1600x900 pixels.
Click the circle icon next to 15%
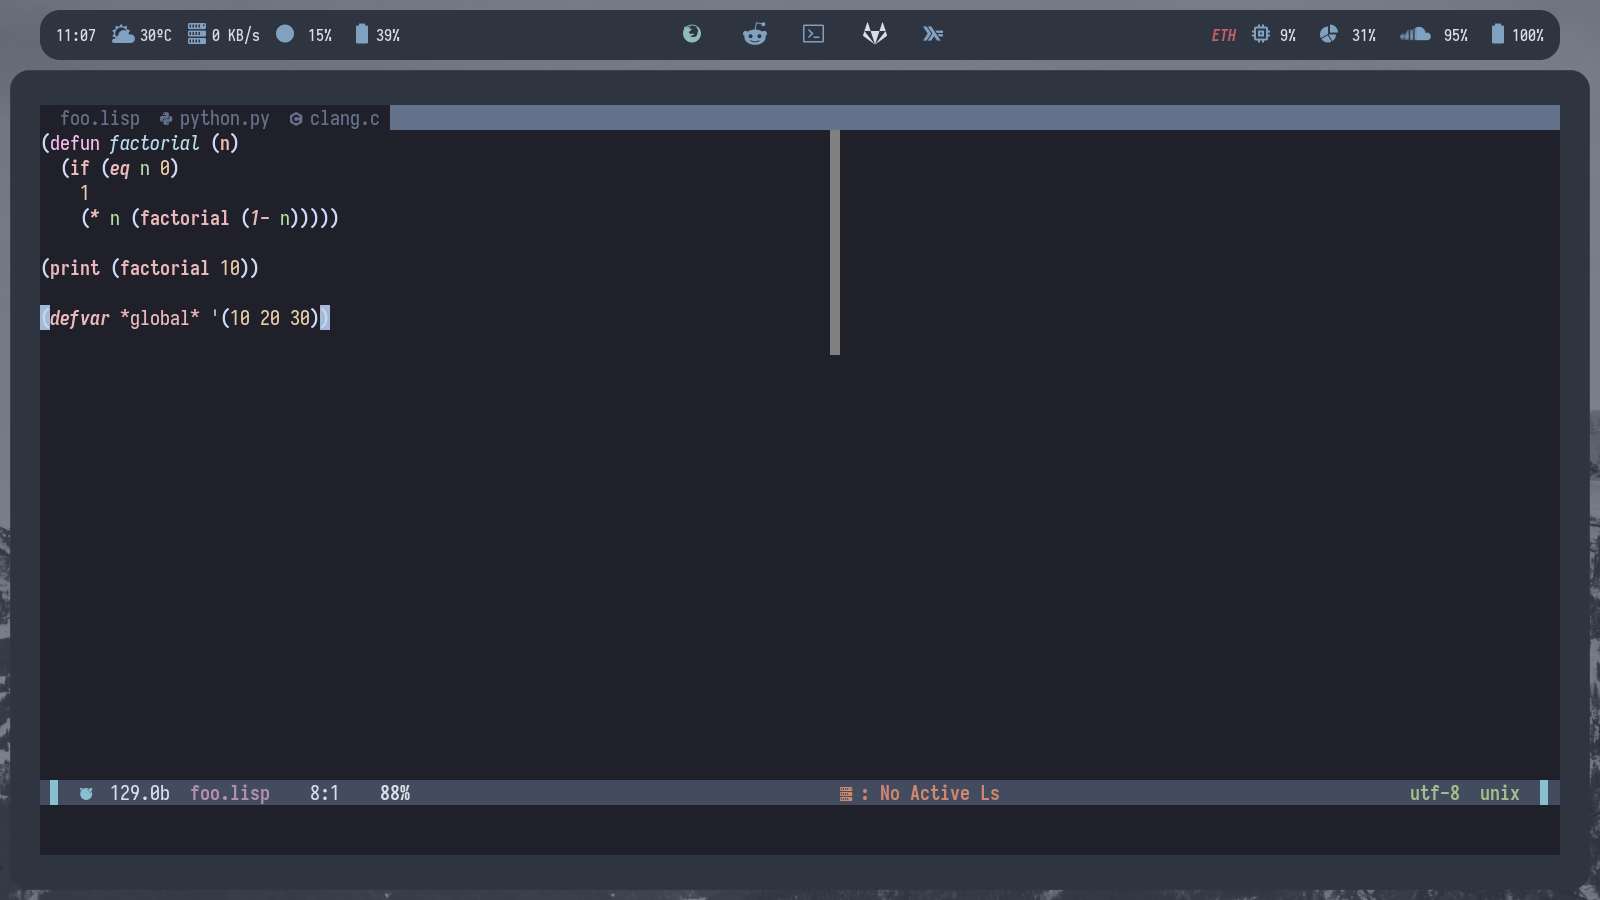[285, 34]
